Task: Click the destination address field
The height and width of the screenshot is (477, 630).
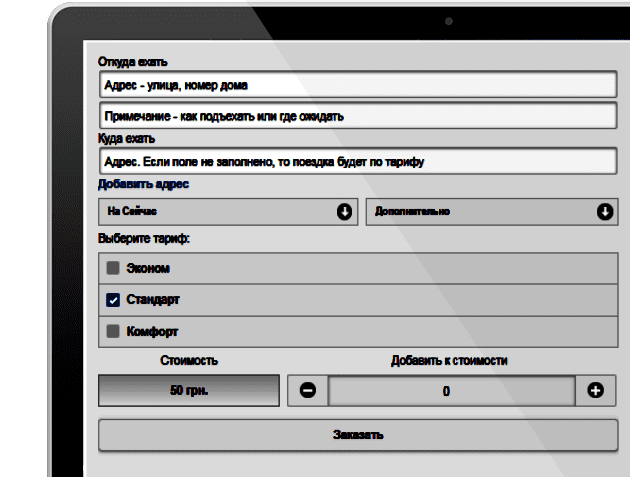Action: click(358, 160)
